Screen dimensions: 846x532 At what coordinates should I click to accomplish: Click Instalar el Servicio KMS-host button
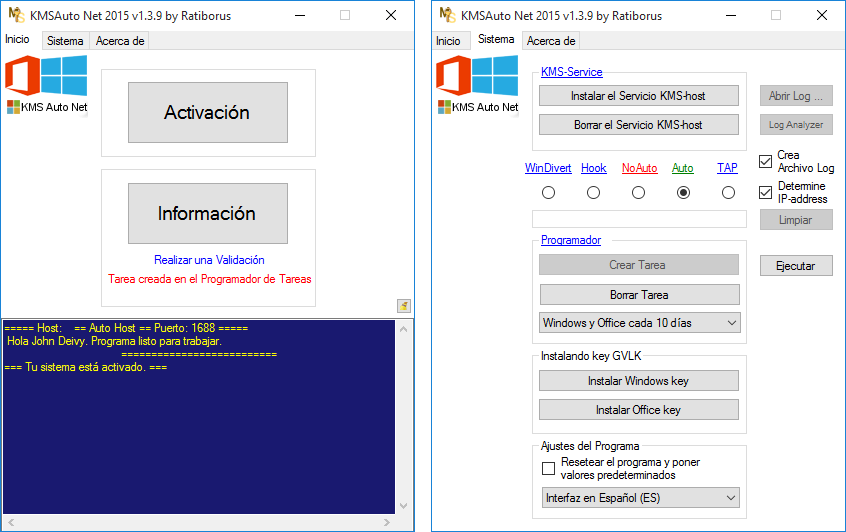(x=639, y=96)
